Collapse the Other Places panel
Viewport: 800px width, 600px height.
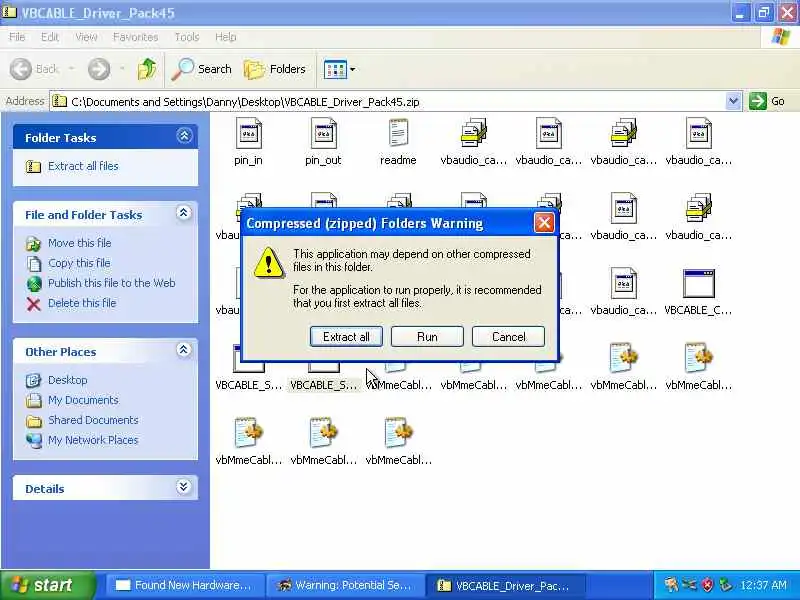pyautogui.click(x=184, y=350)
